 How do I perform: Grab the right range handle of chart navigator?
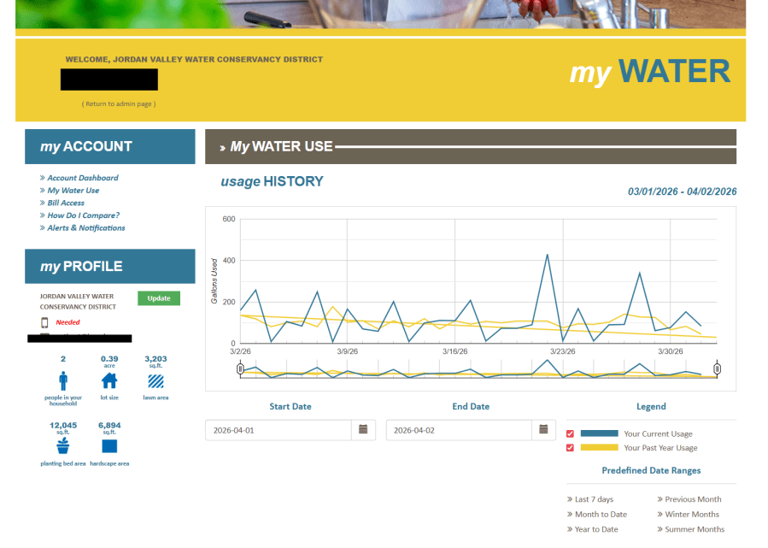pyautogui.click(x=717, y=368)
